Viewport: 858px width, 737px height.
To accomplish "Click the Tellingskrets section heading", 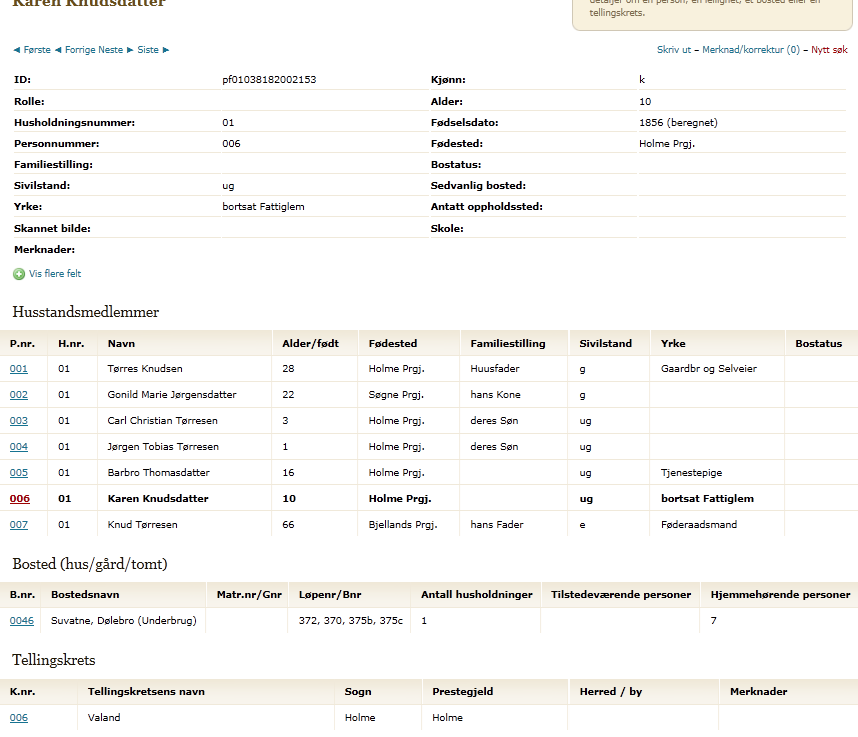I will click(54, 660).
